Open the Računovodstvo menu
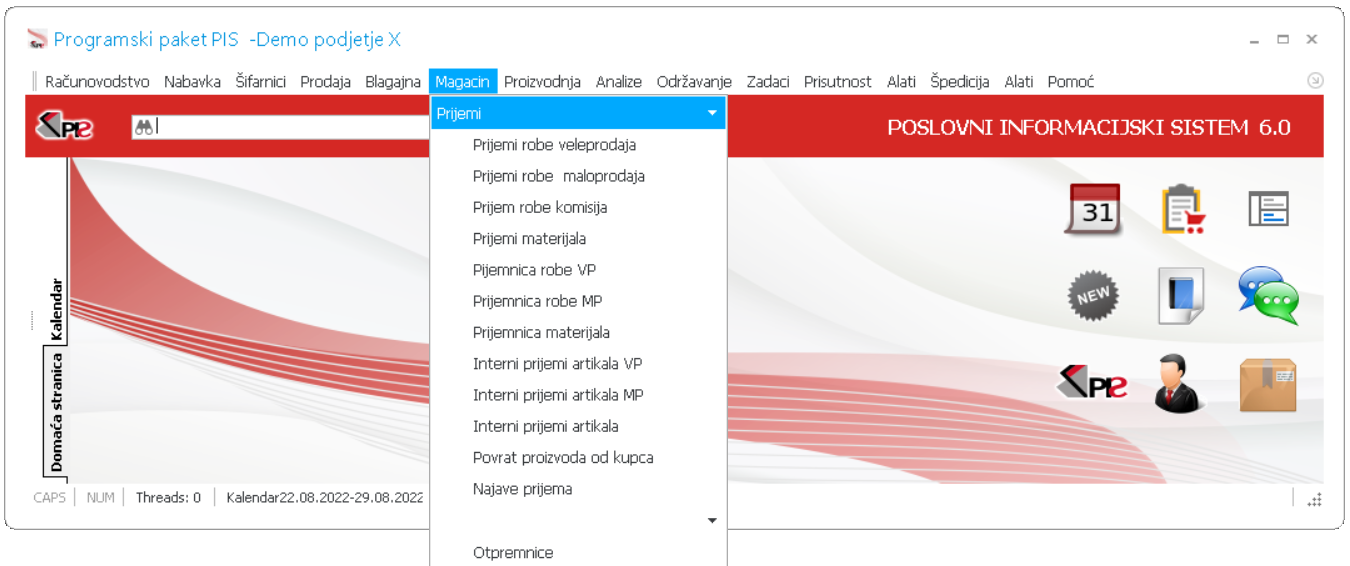This screenshot has width=1350, height=566. pos(97,82)
